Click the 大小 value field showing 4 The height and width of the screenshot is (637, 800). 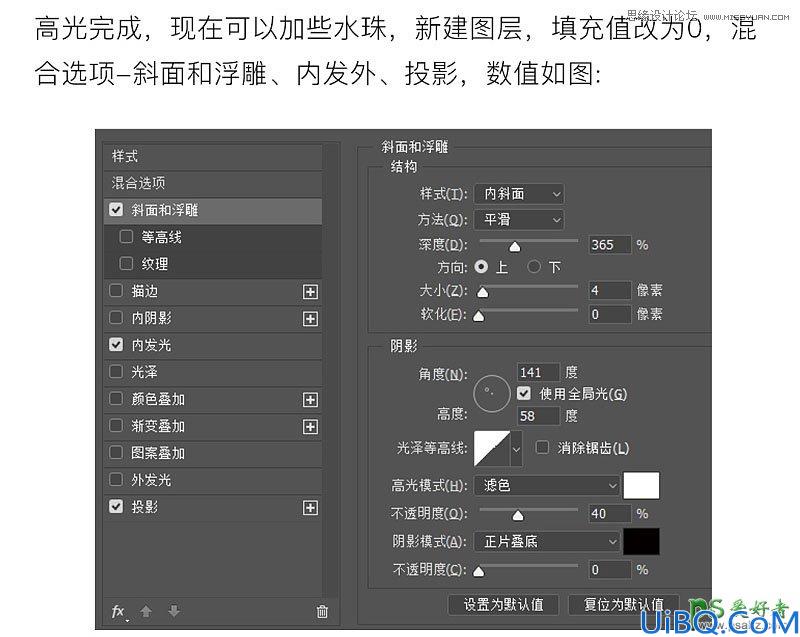pos(610,290)
